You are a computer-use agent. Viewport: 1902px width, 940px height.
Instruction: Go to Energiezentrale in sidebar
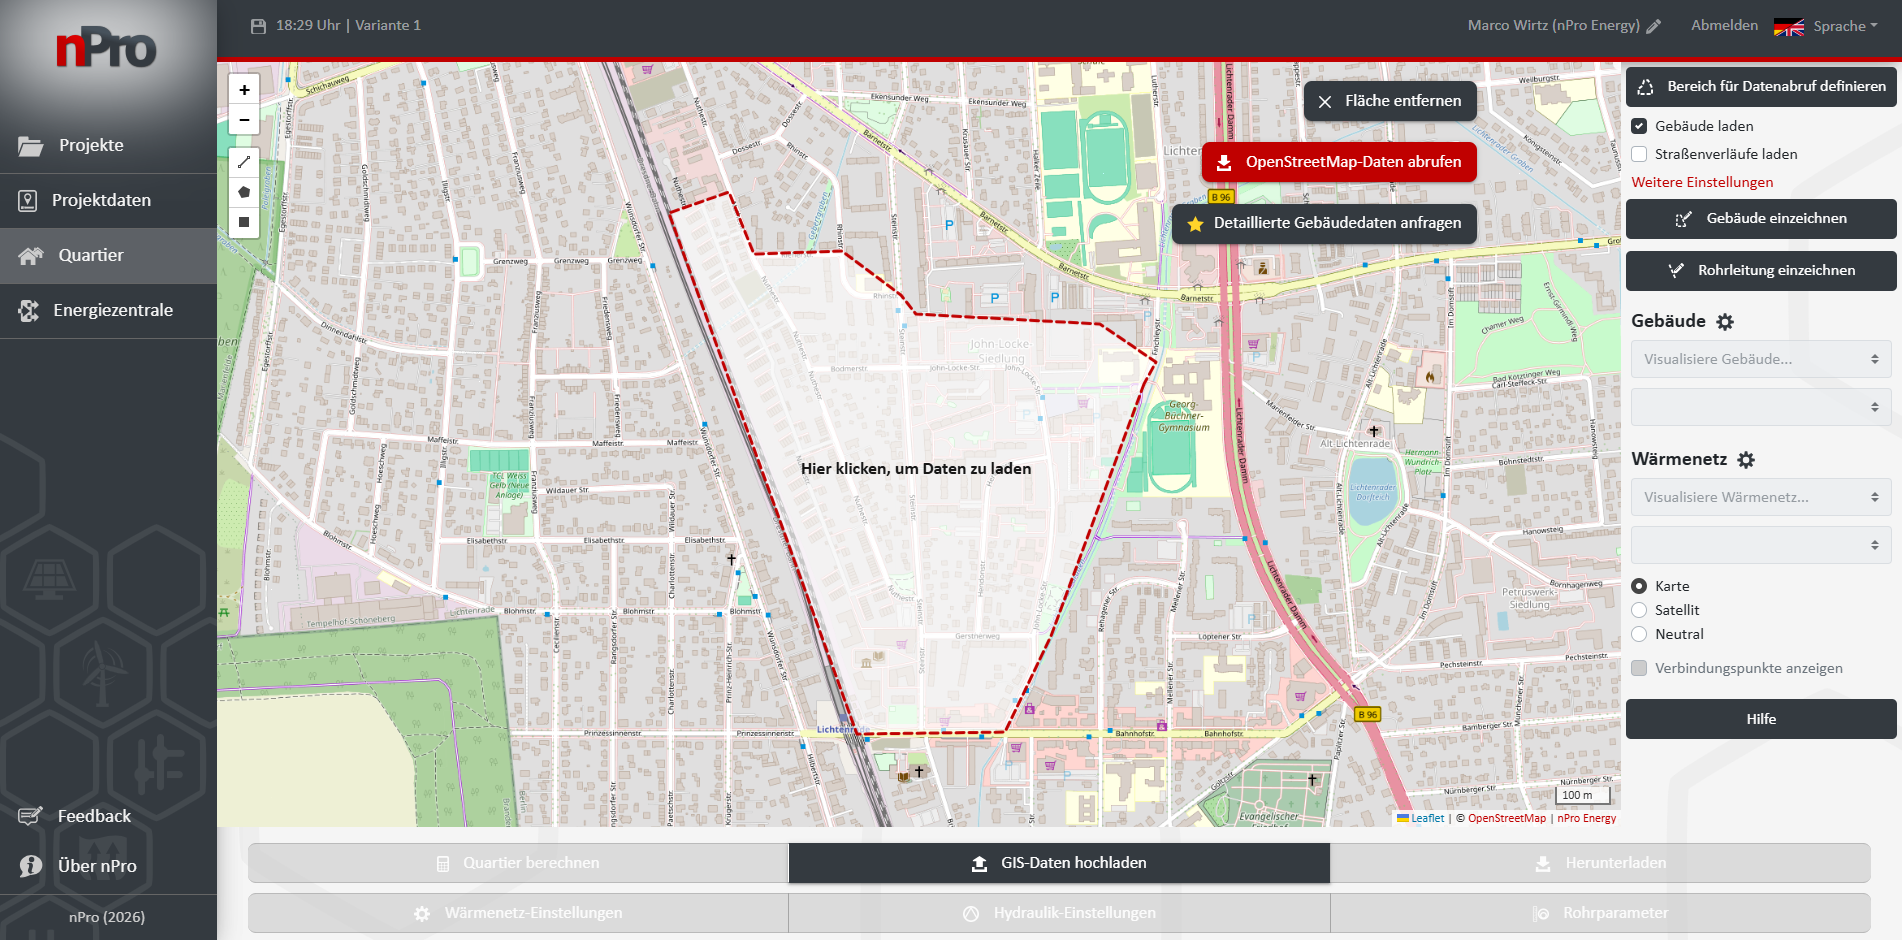point(112,310)
